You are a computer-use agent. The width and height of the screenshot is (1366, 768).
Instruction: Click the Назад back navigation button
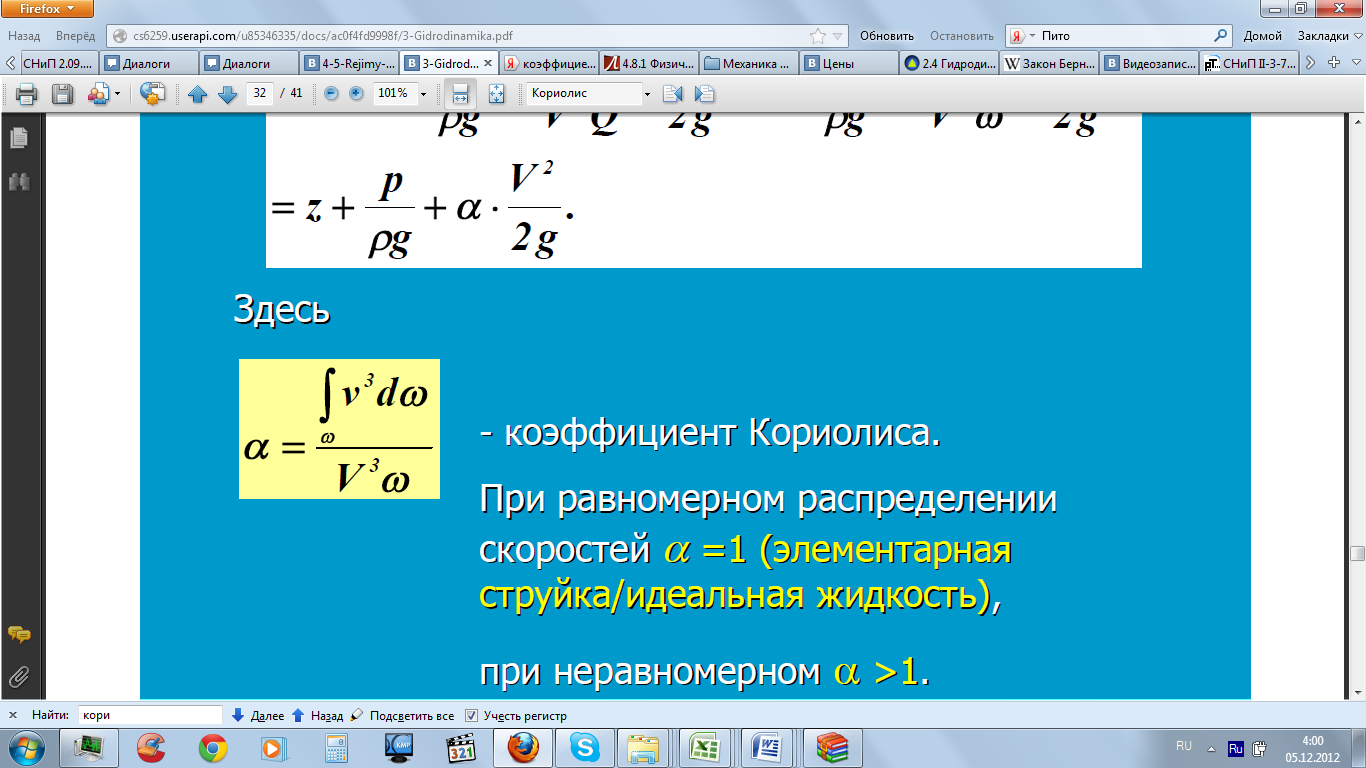tap(24, 35)
